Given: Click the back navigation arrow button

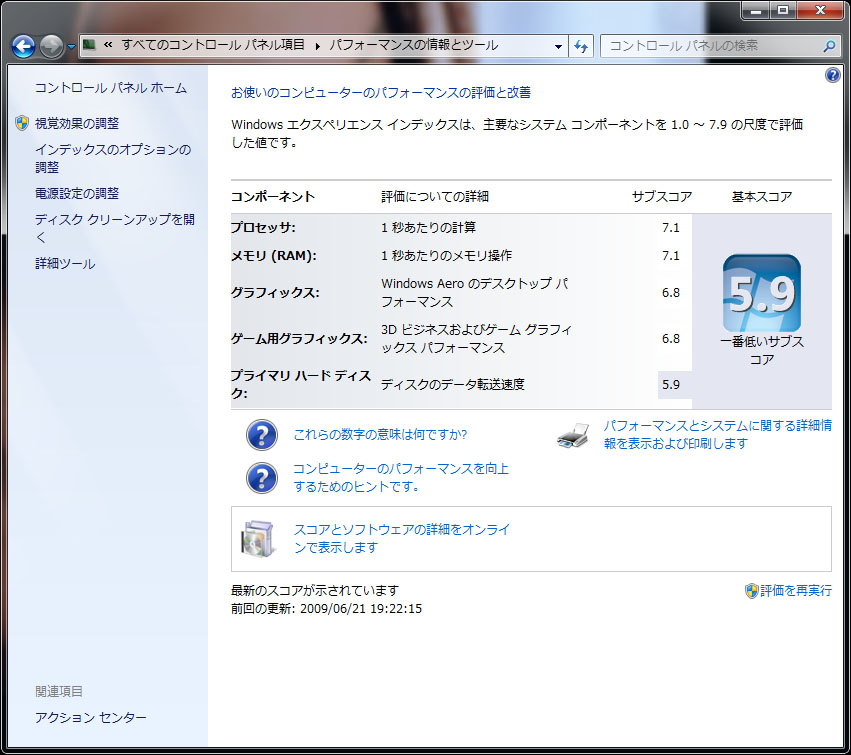Looking at the screenshot, I should click(x=24, y=46).
